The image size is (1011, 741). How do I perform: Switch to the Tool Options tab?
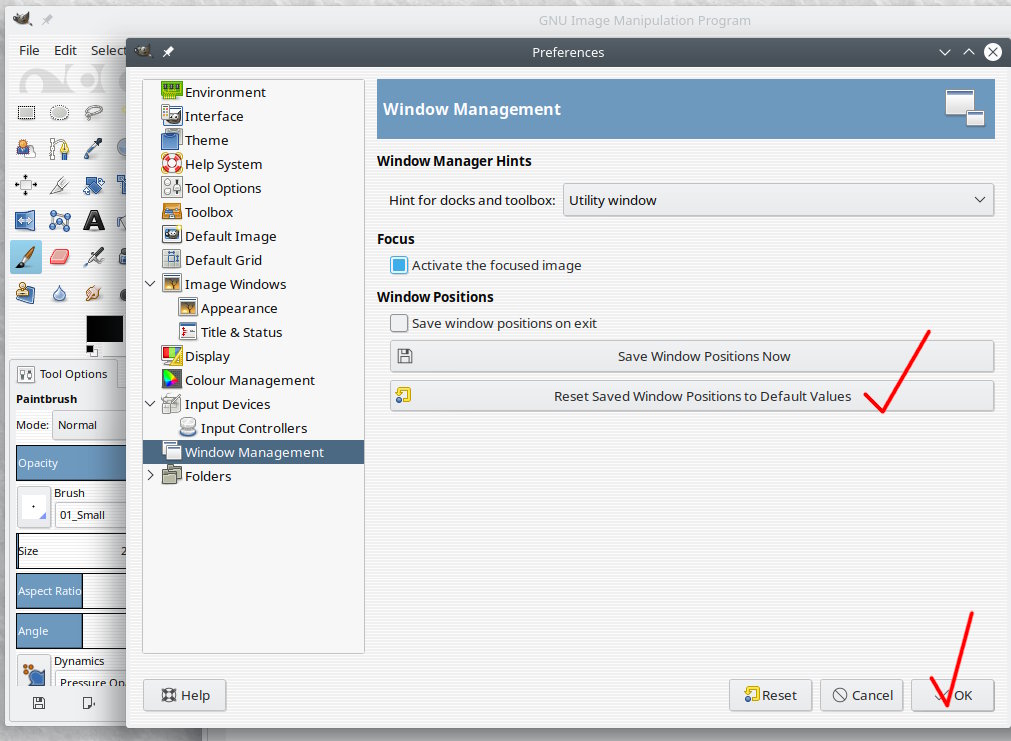63,374
